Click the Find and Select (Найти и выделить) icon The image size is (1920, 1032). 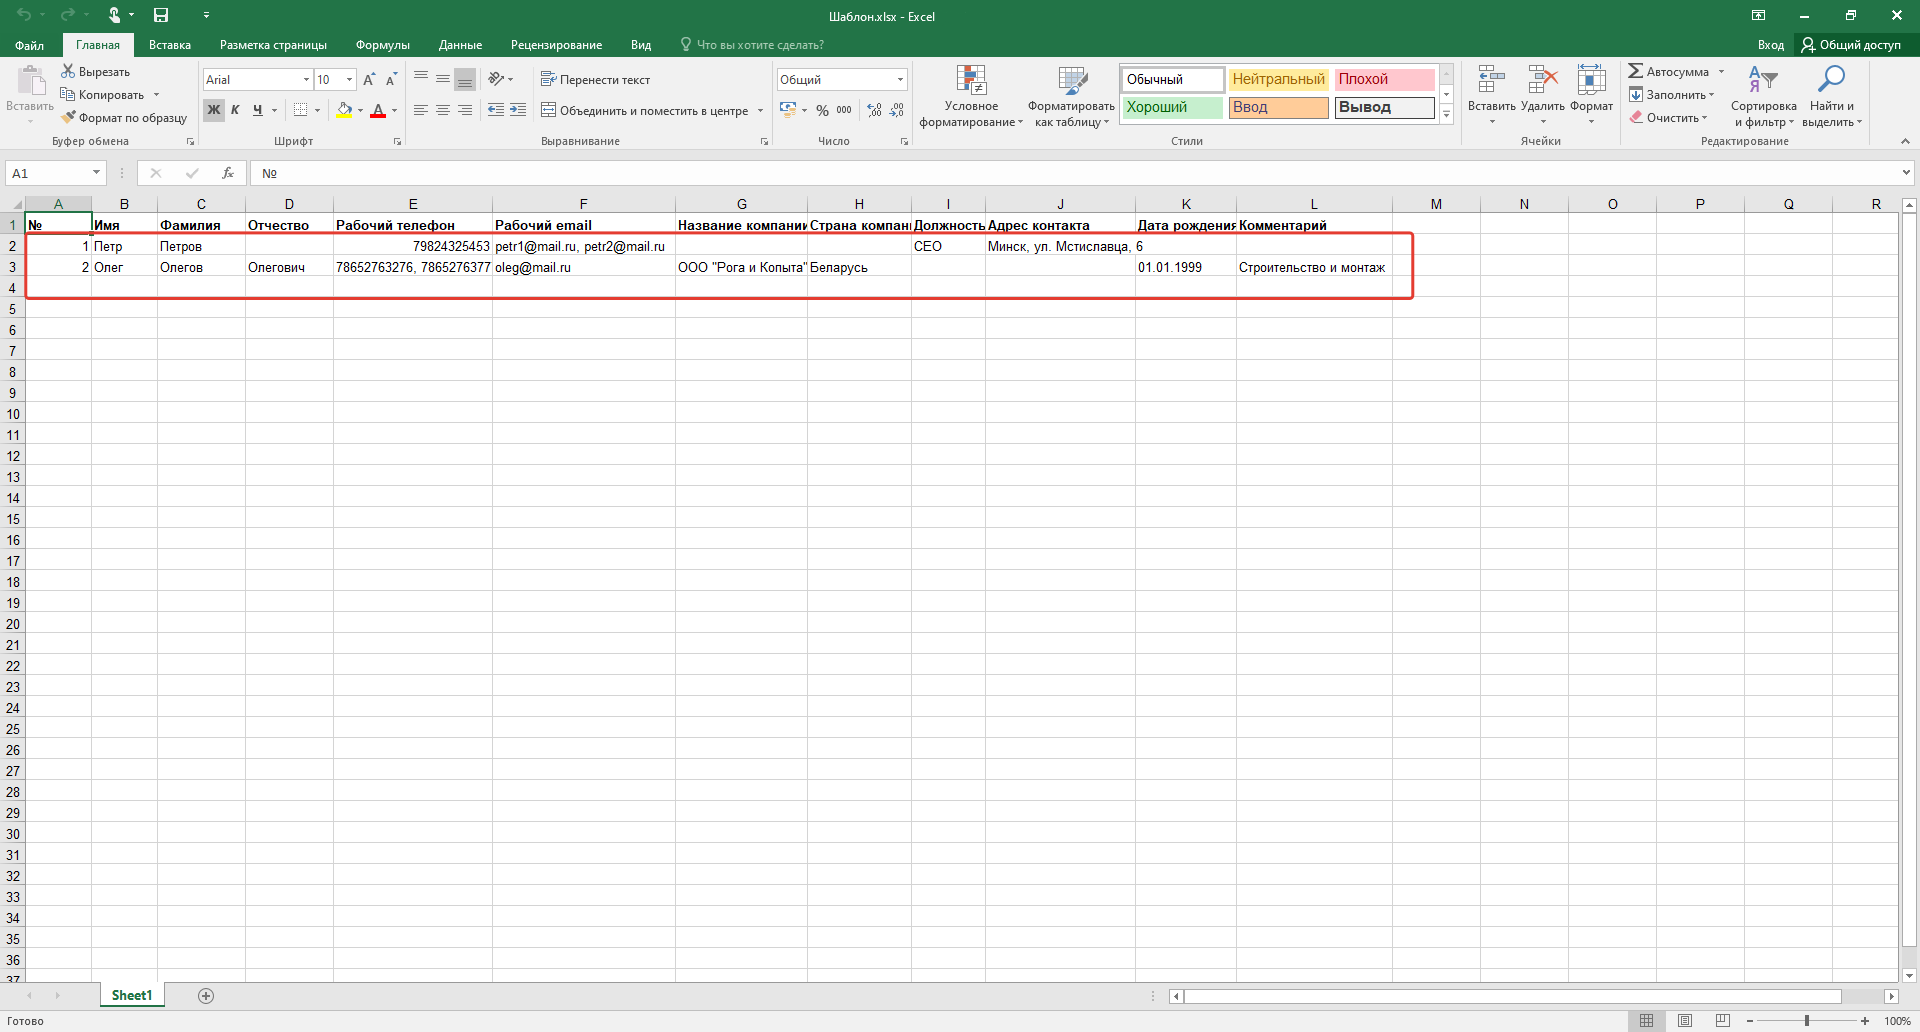[x=1831, y=80]
